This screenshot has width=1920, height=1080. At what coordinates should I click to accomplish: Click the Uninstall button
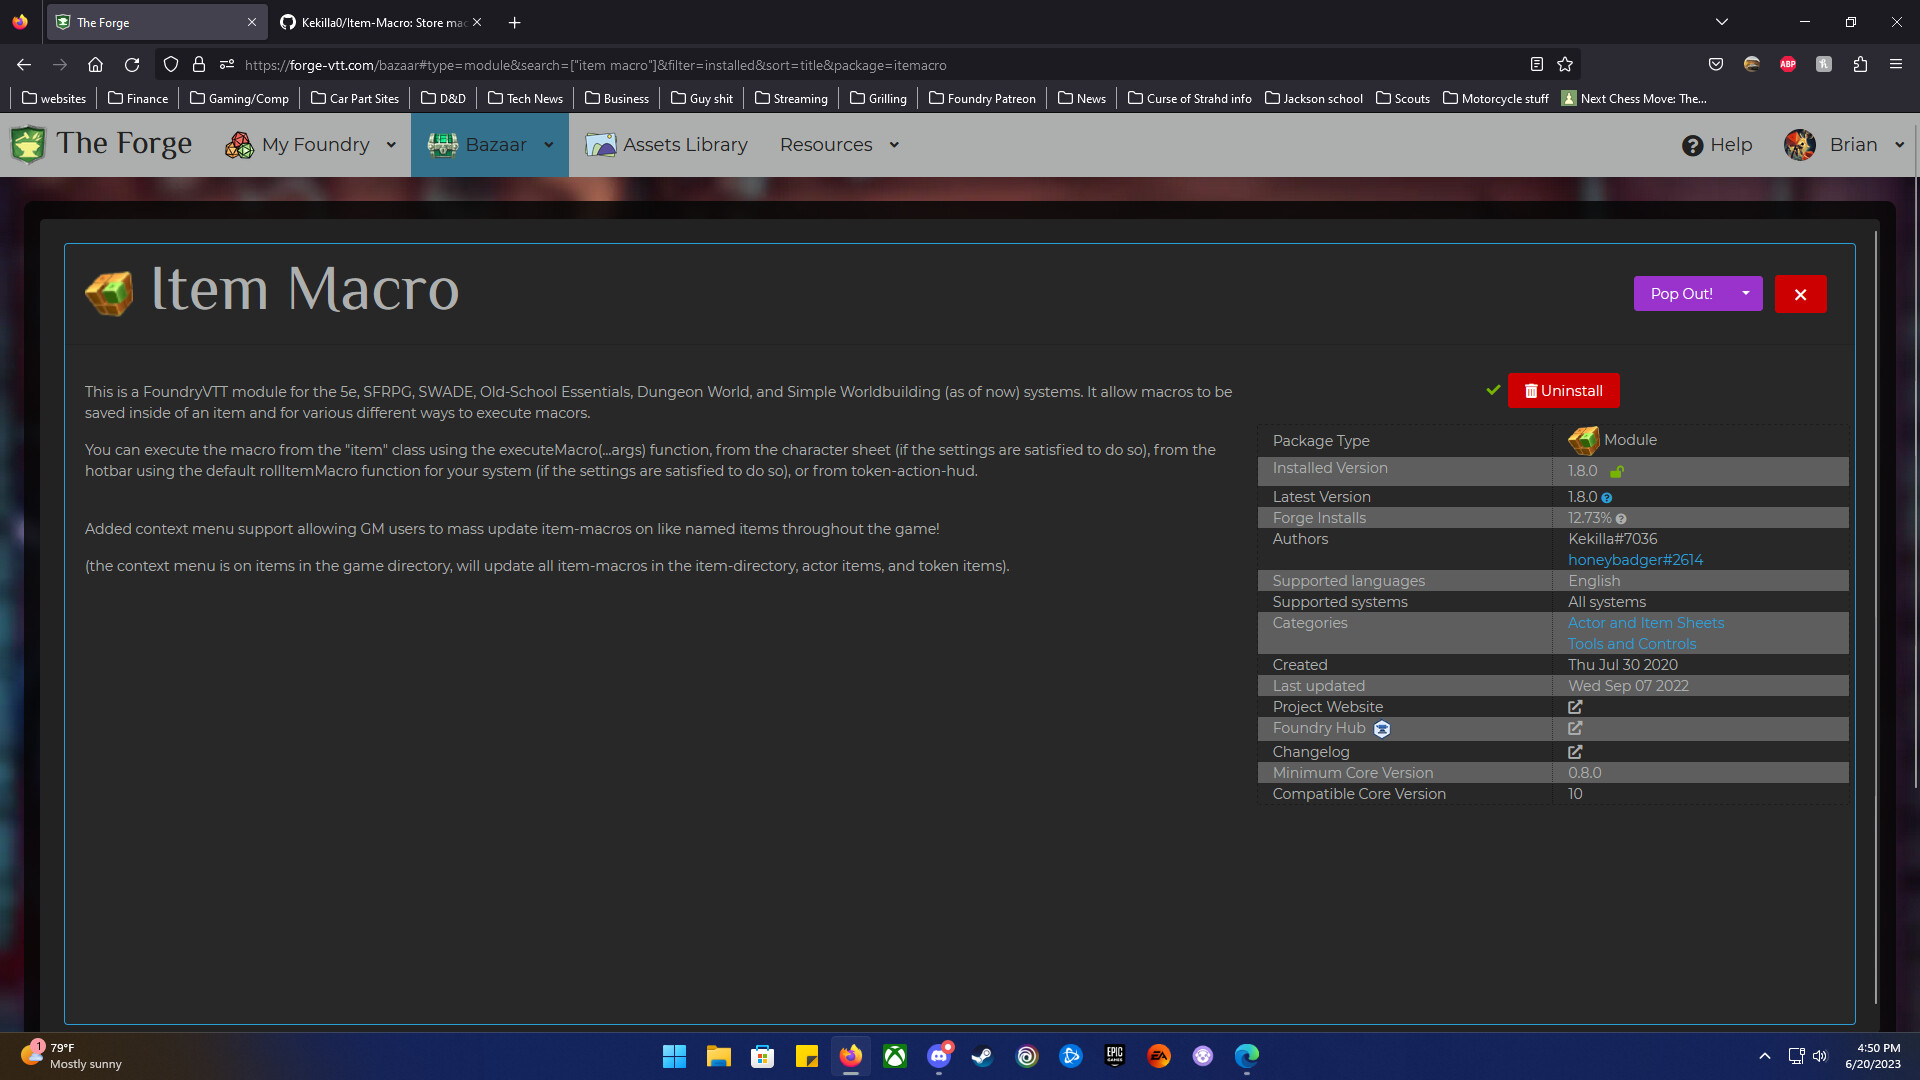(x=1563, y=391)
